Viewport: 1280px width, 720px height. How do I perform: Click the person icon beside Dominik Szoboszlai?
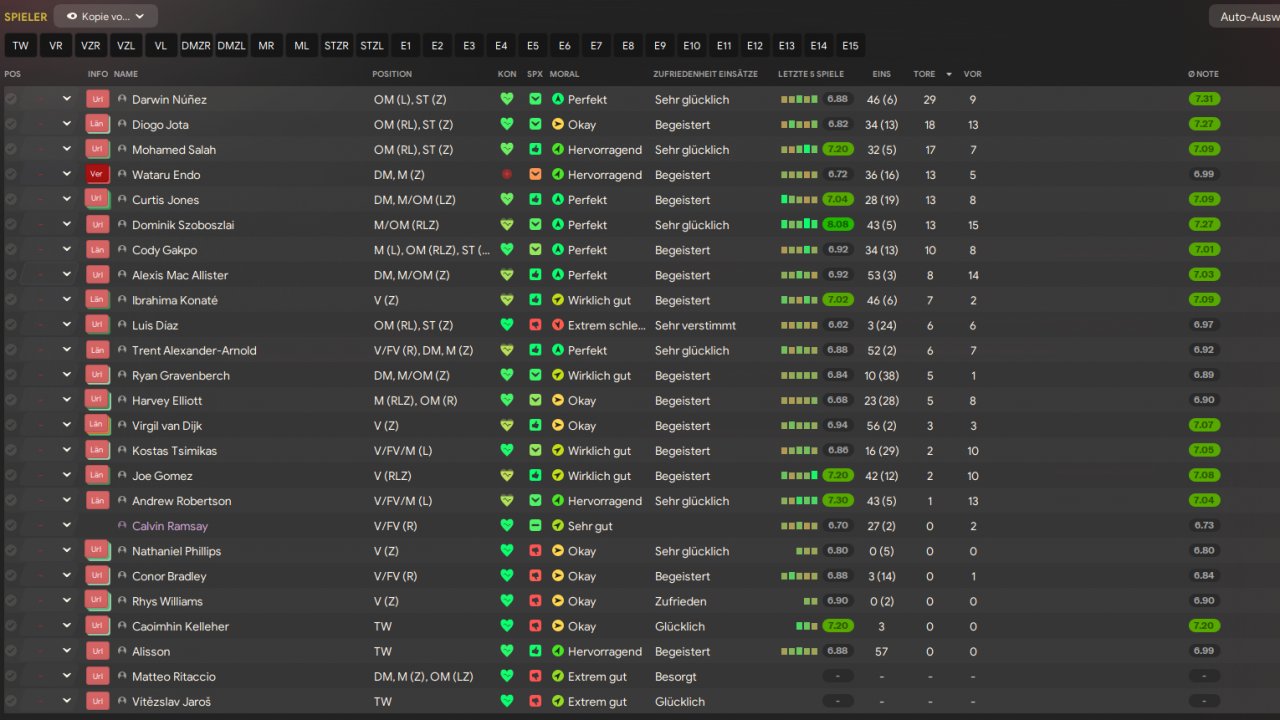[122, 225]
